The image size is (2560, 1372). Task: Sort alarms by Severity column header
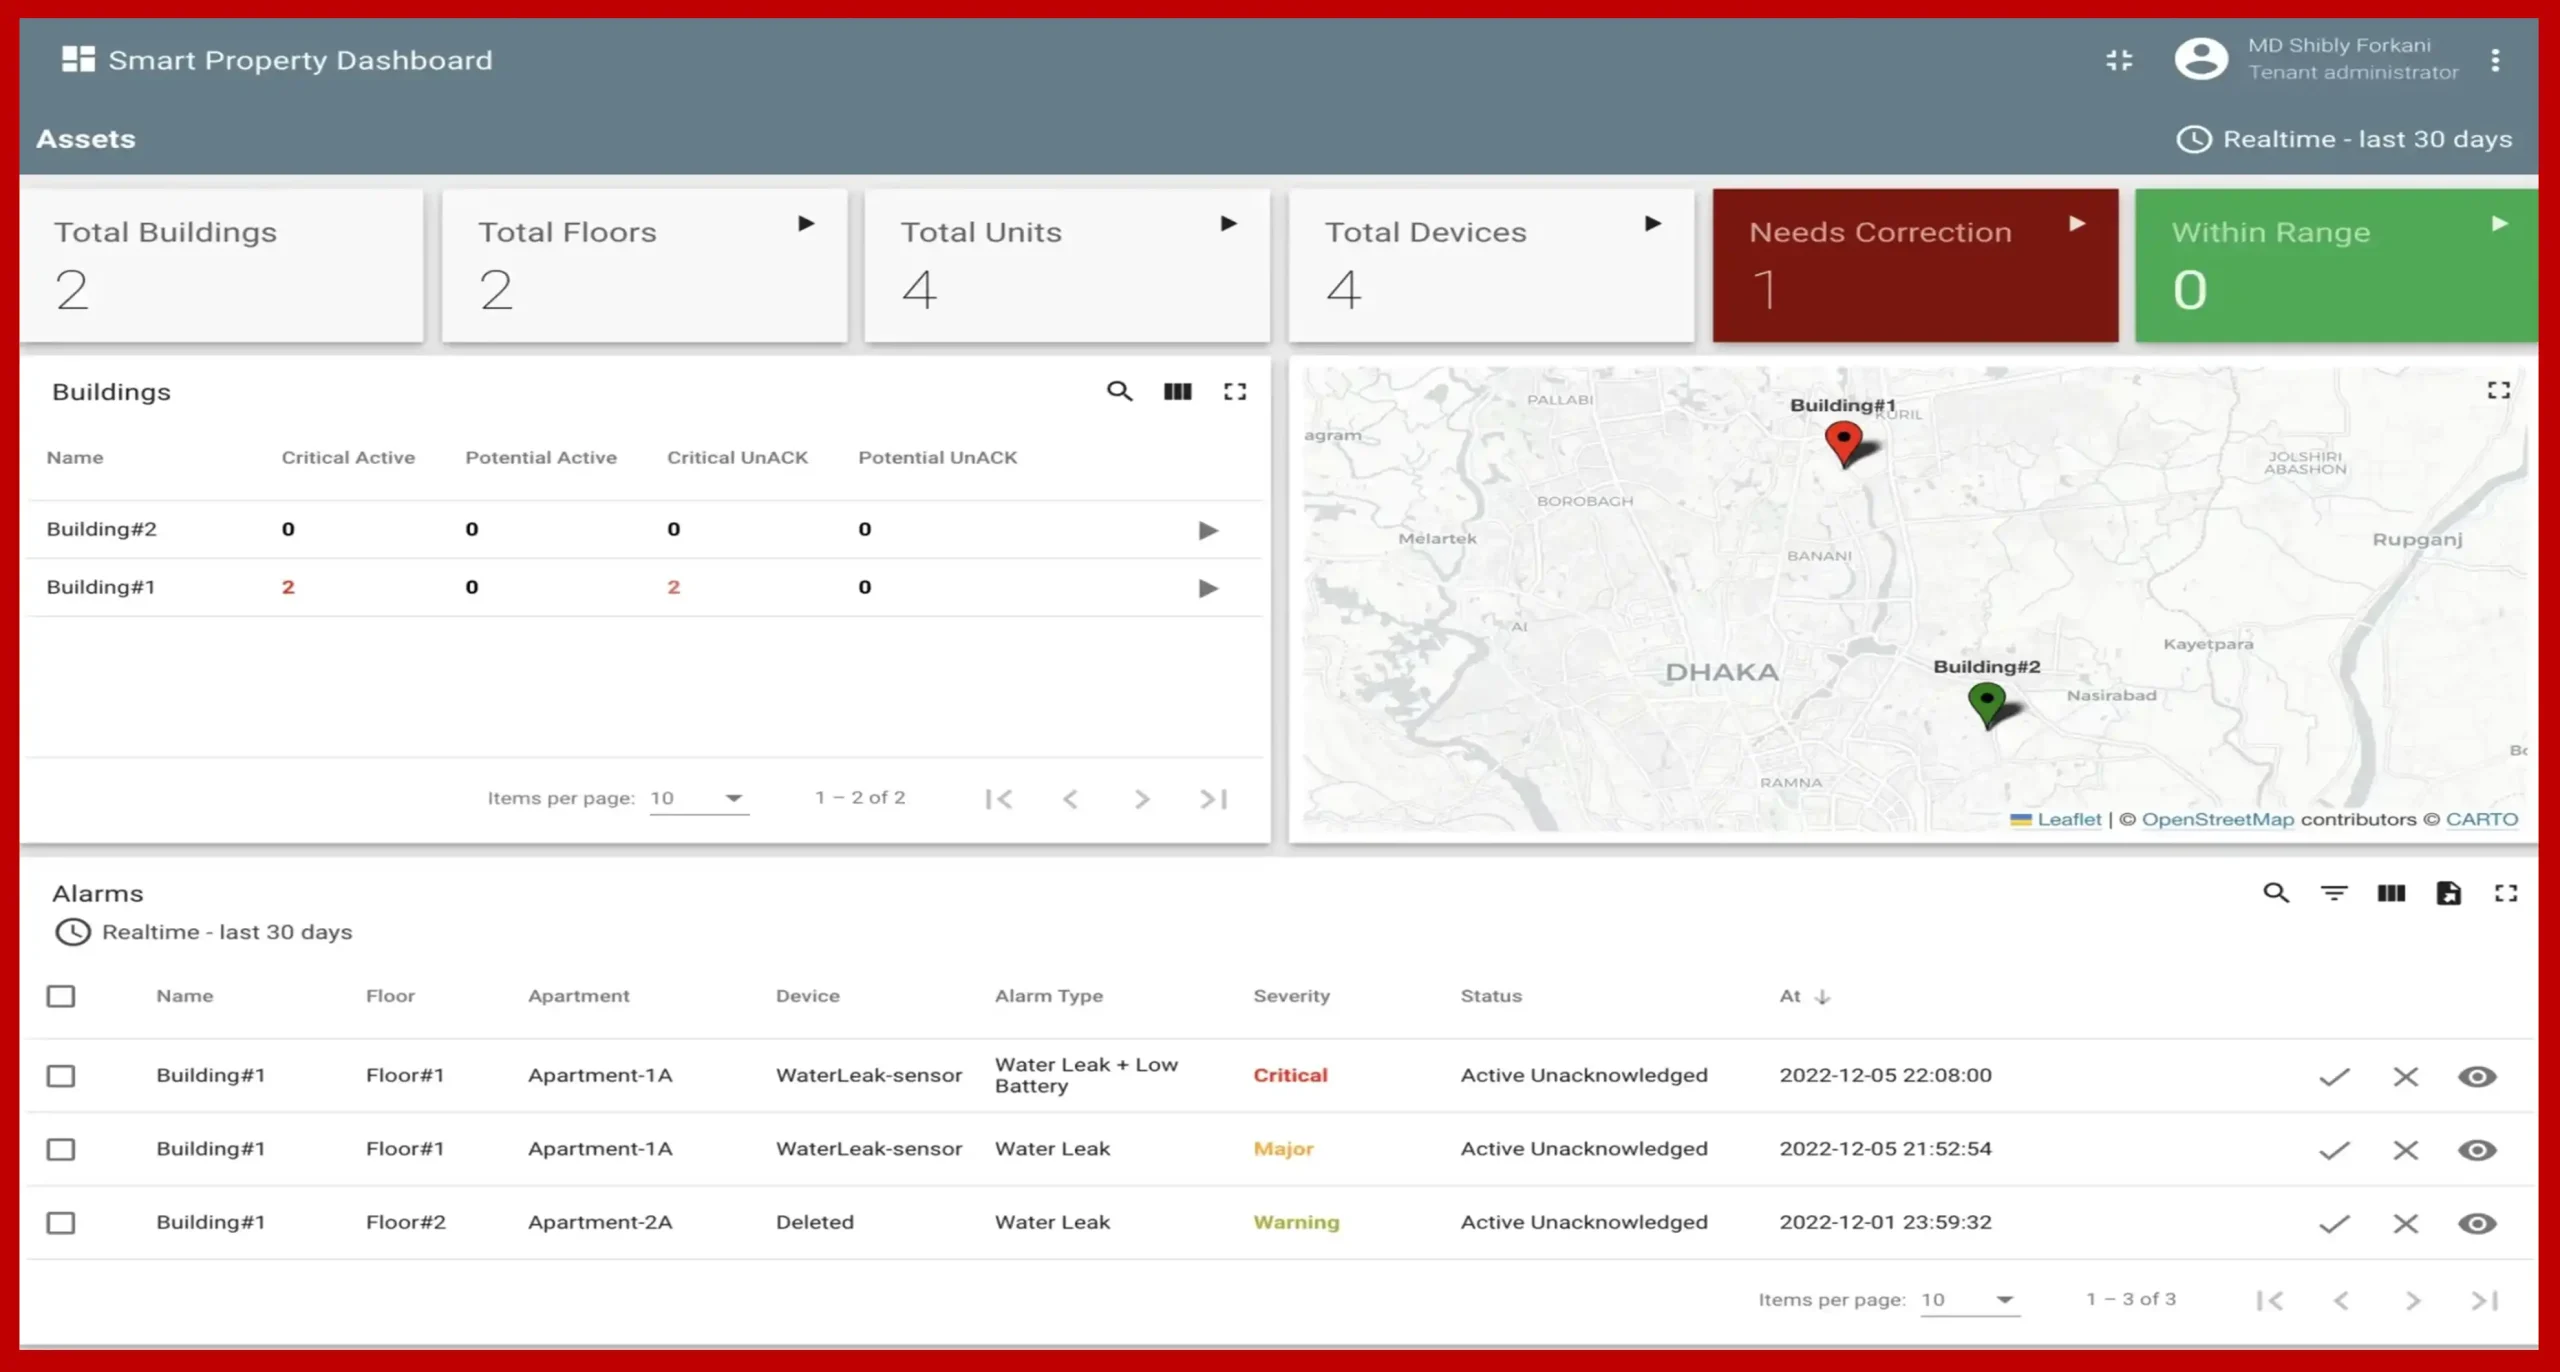tap(1291, 996)
